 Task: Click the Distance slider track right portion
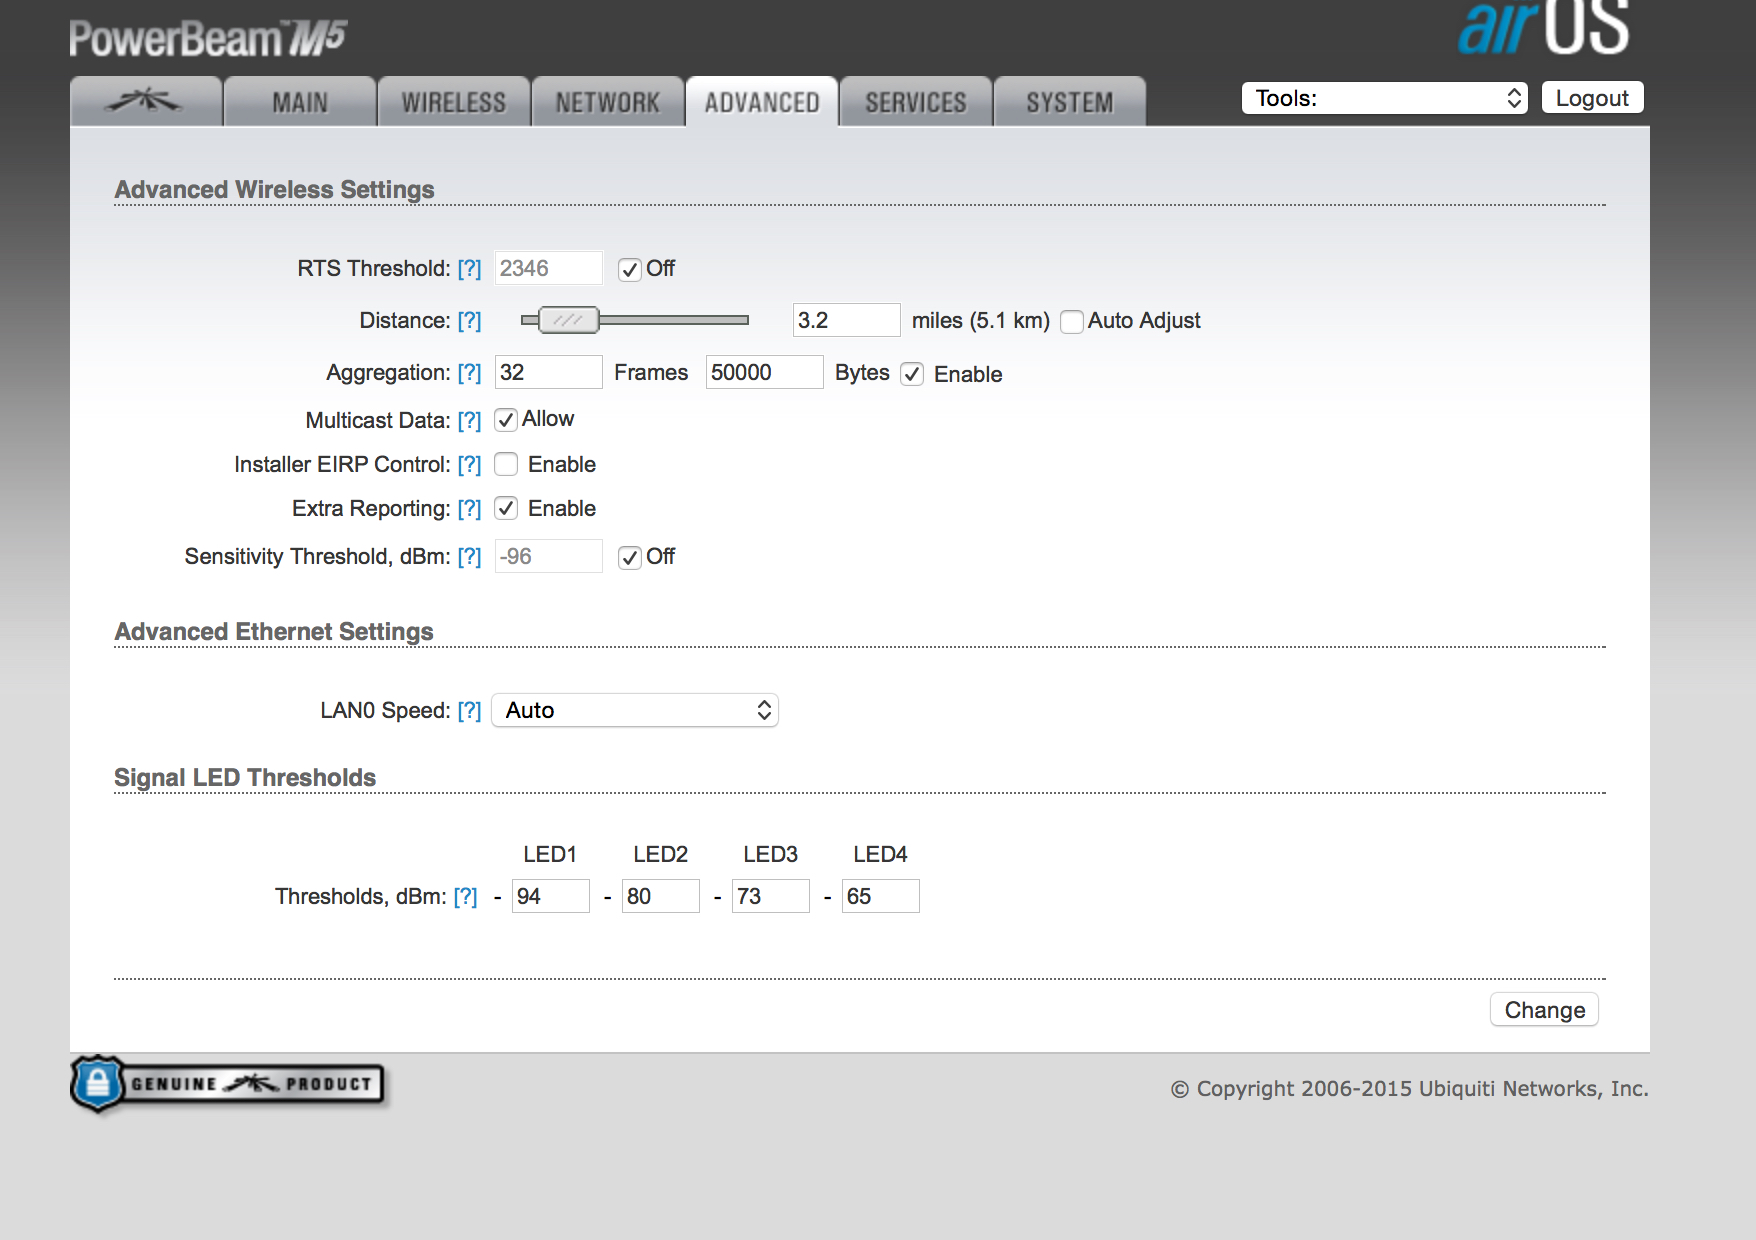click(x=674, y=320)
